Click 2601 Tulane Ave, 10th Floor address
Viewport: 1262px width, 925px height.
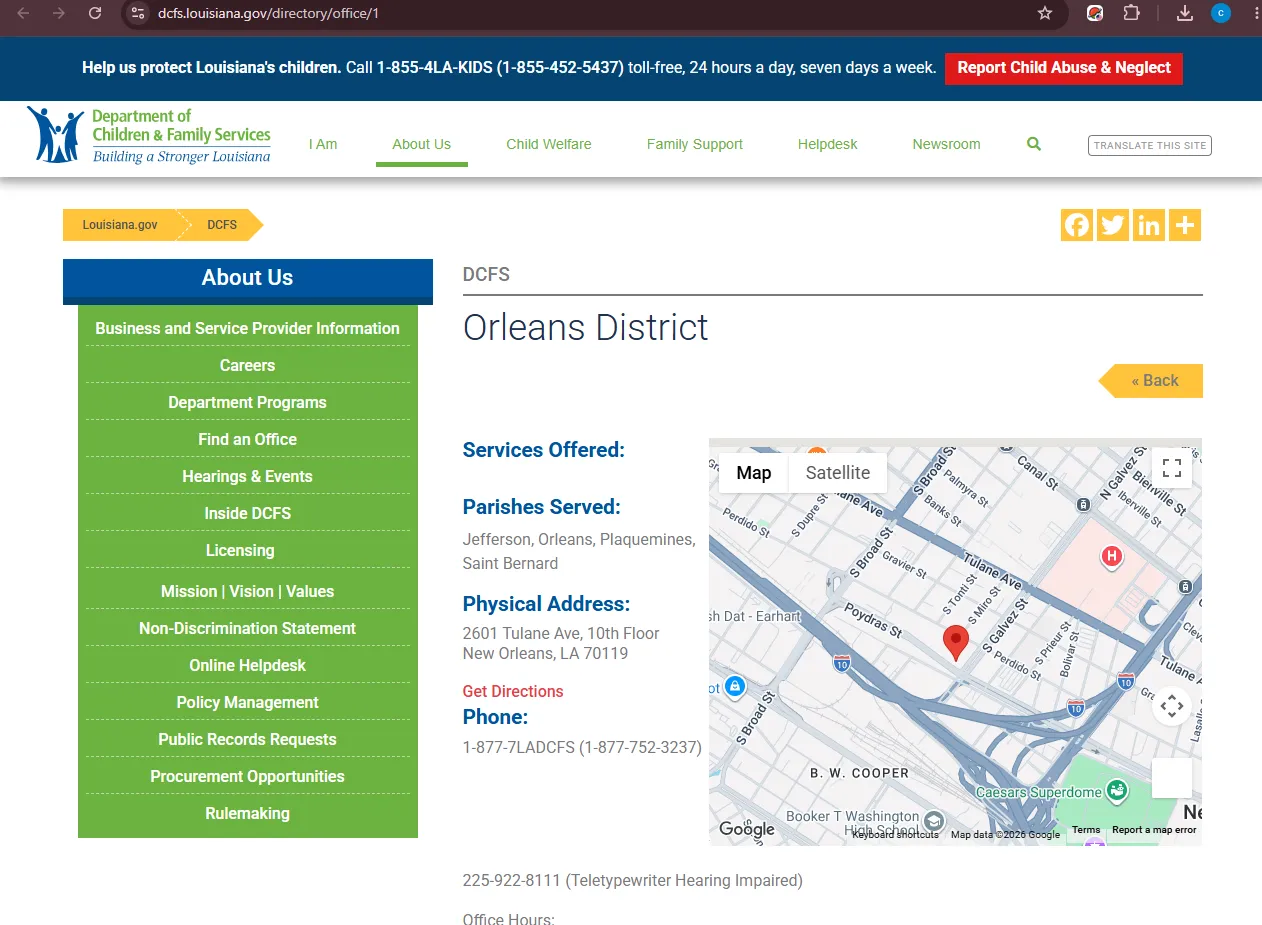pos(561,633)
